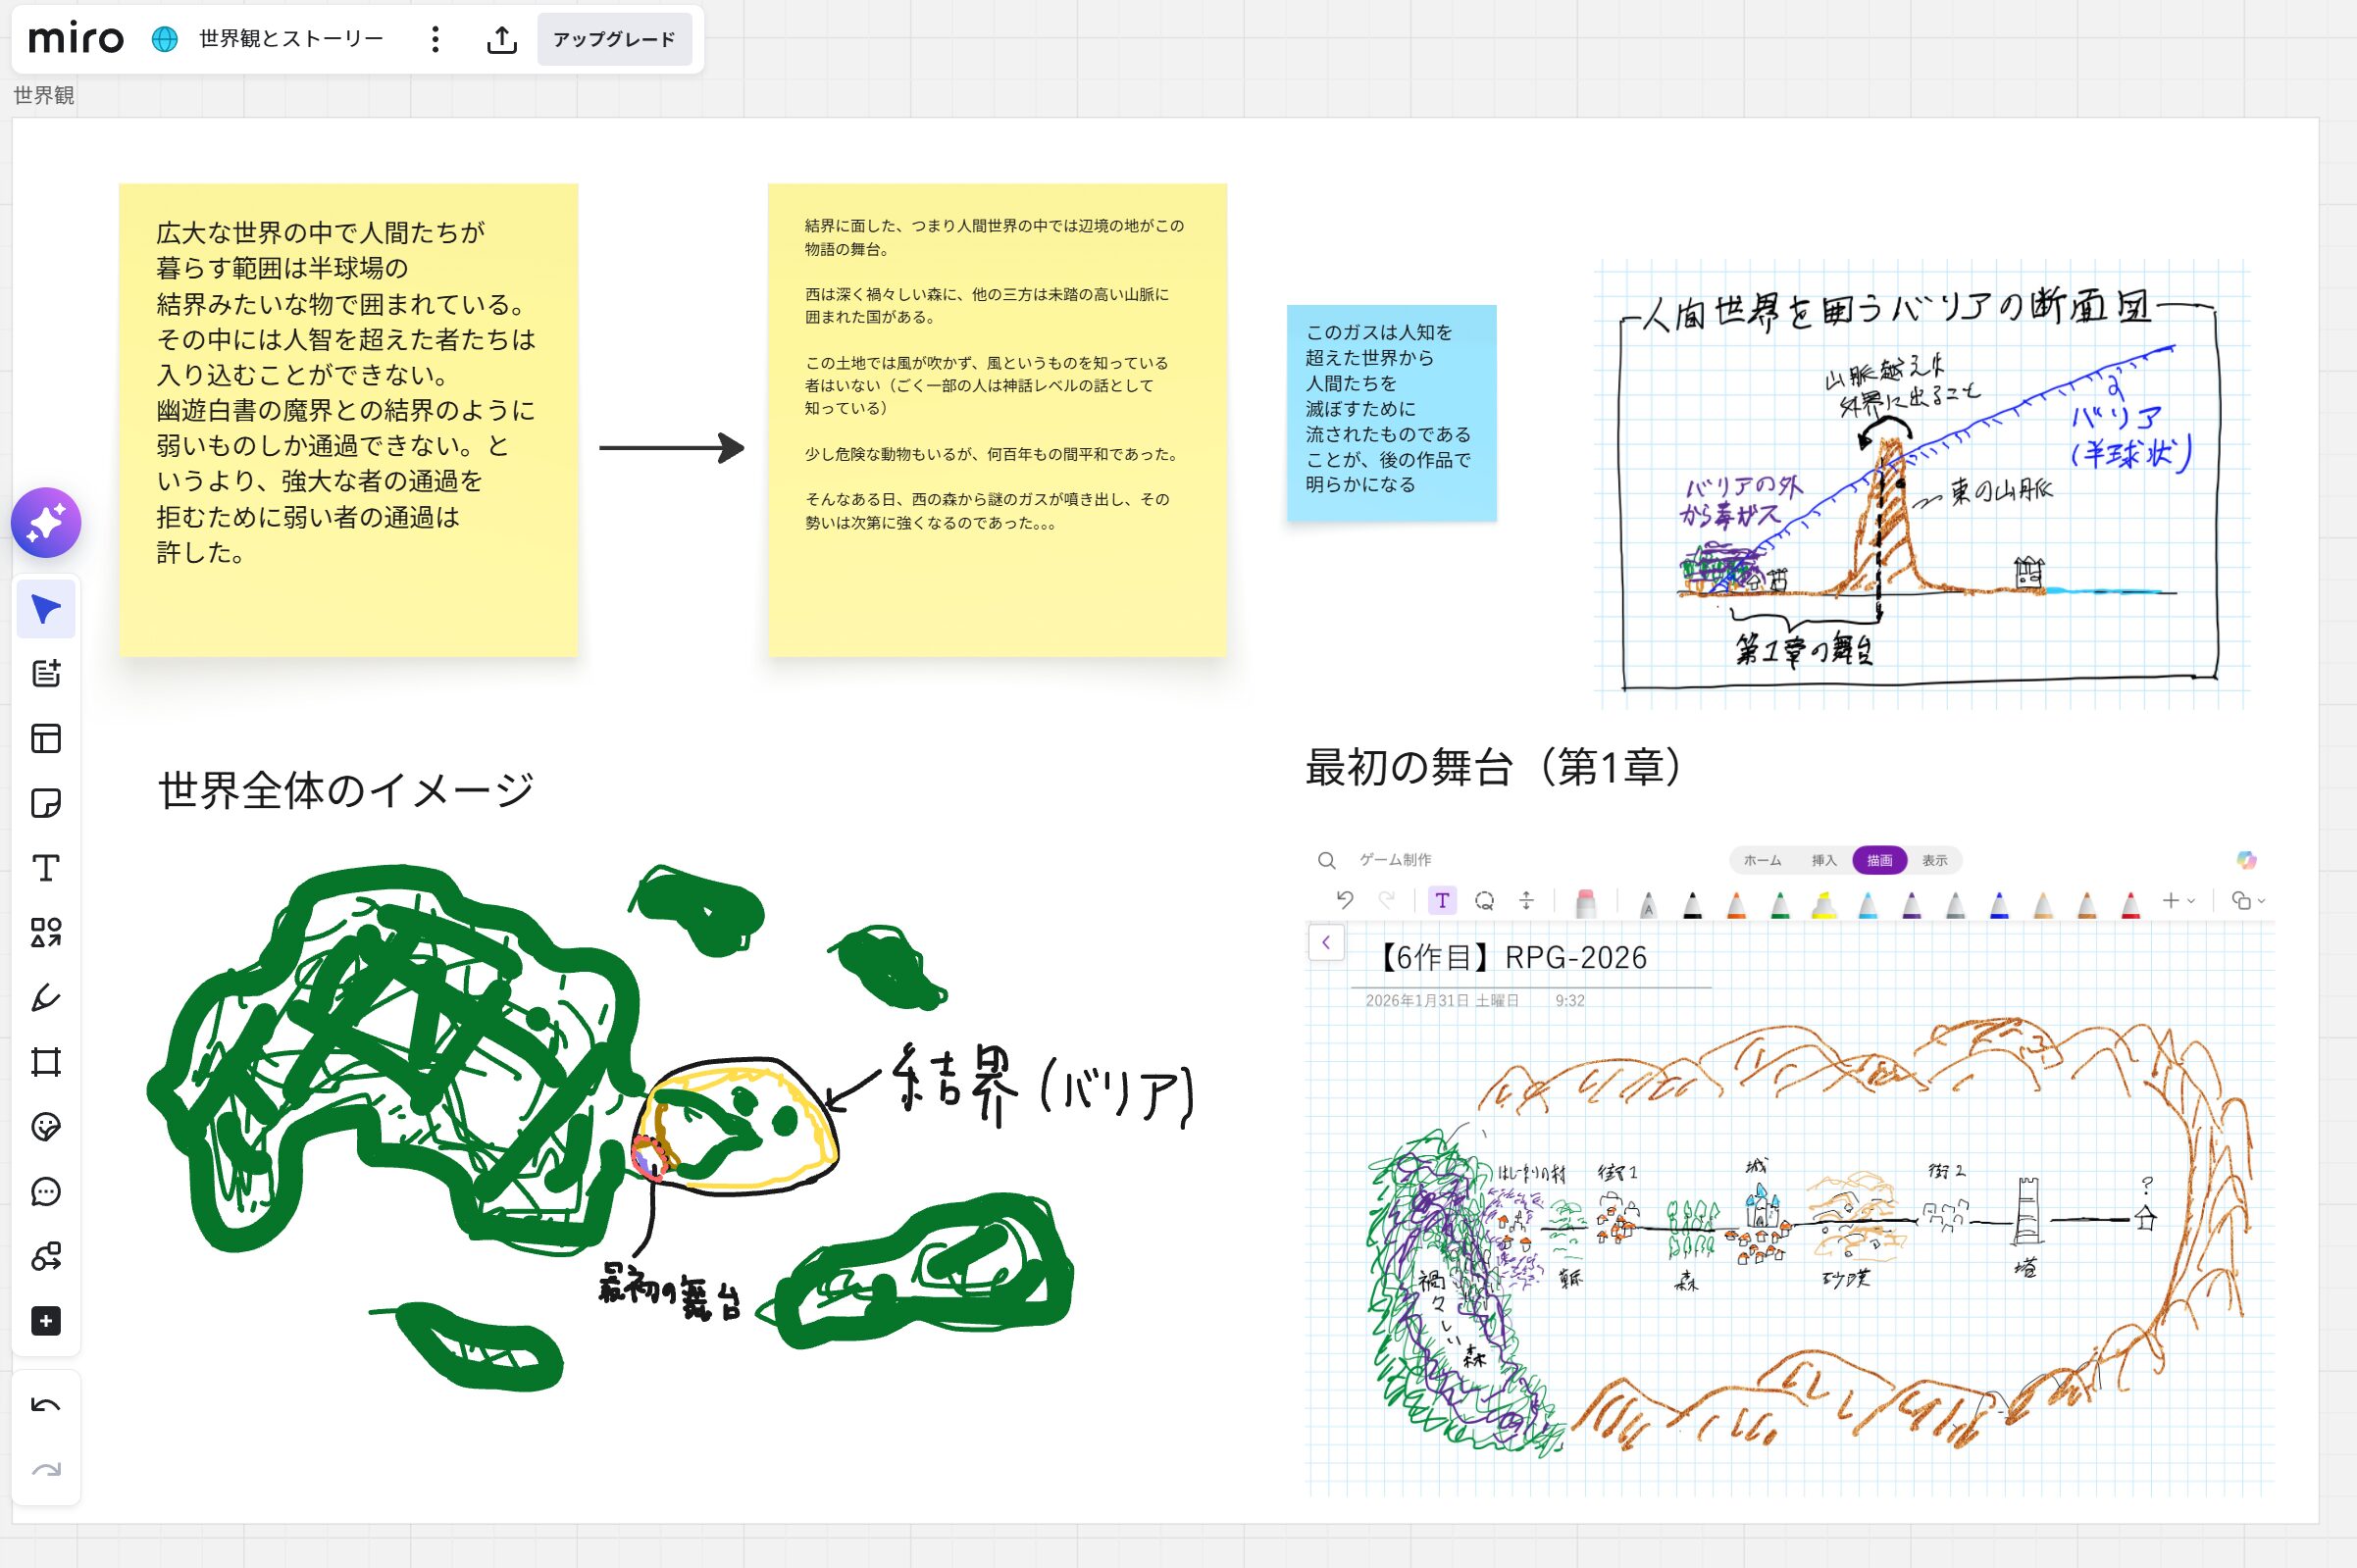
Task: Open the templates panel icon
Action: coord(46,739)
